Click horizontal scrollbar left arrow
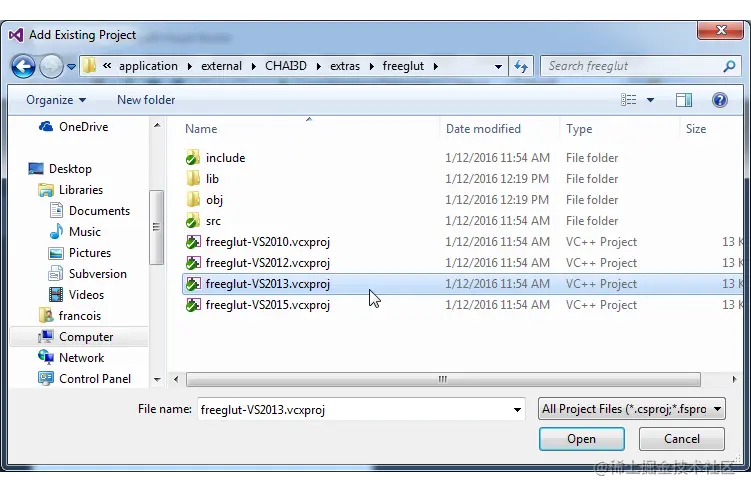The image size is (751, 492). [176, 379]
